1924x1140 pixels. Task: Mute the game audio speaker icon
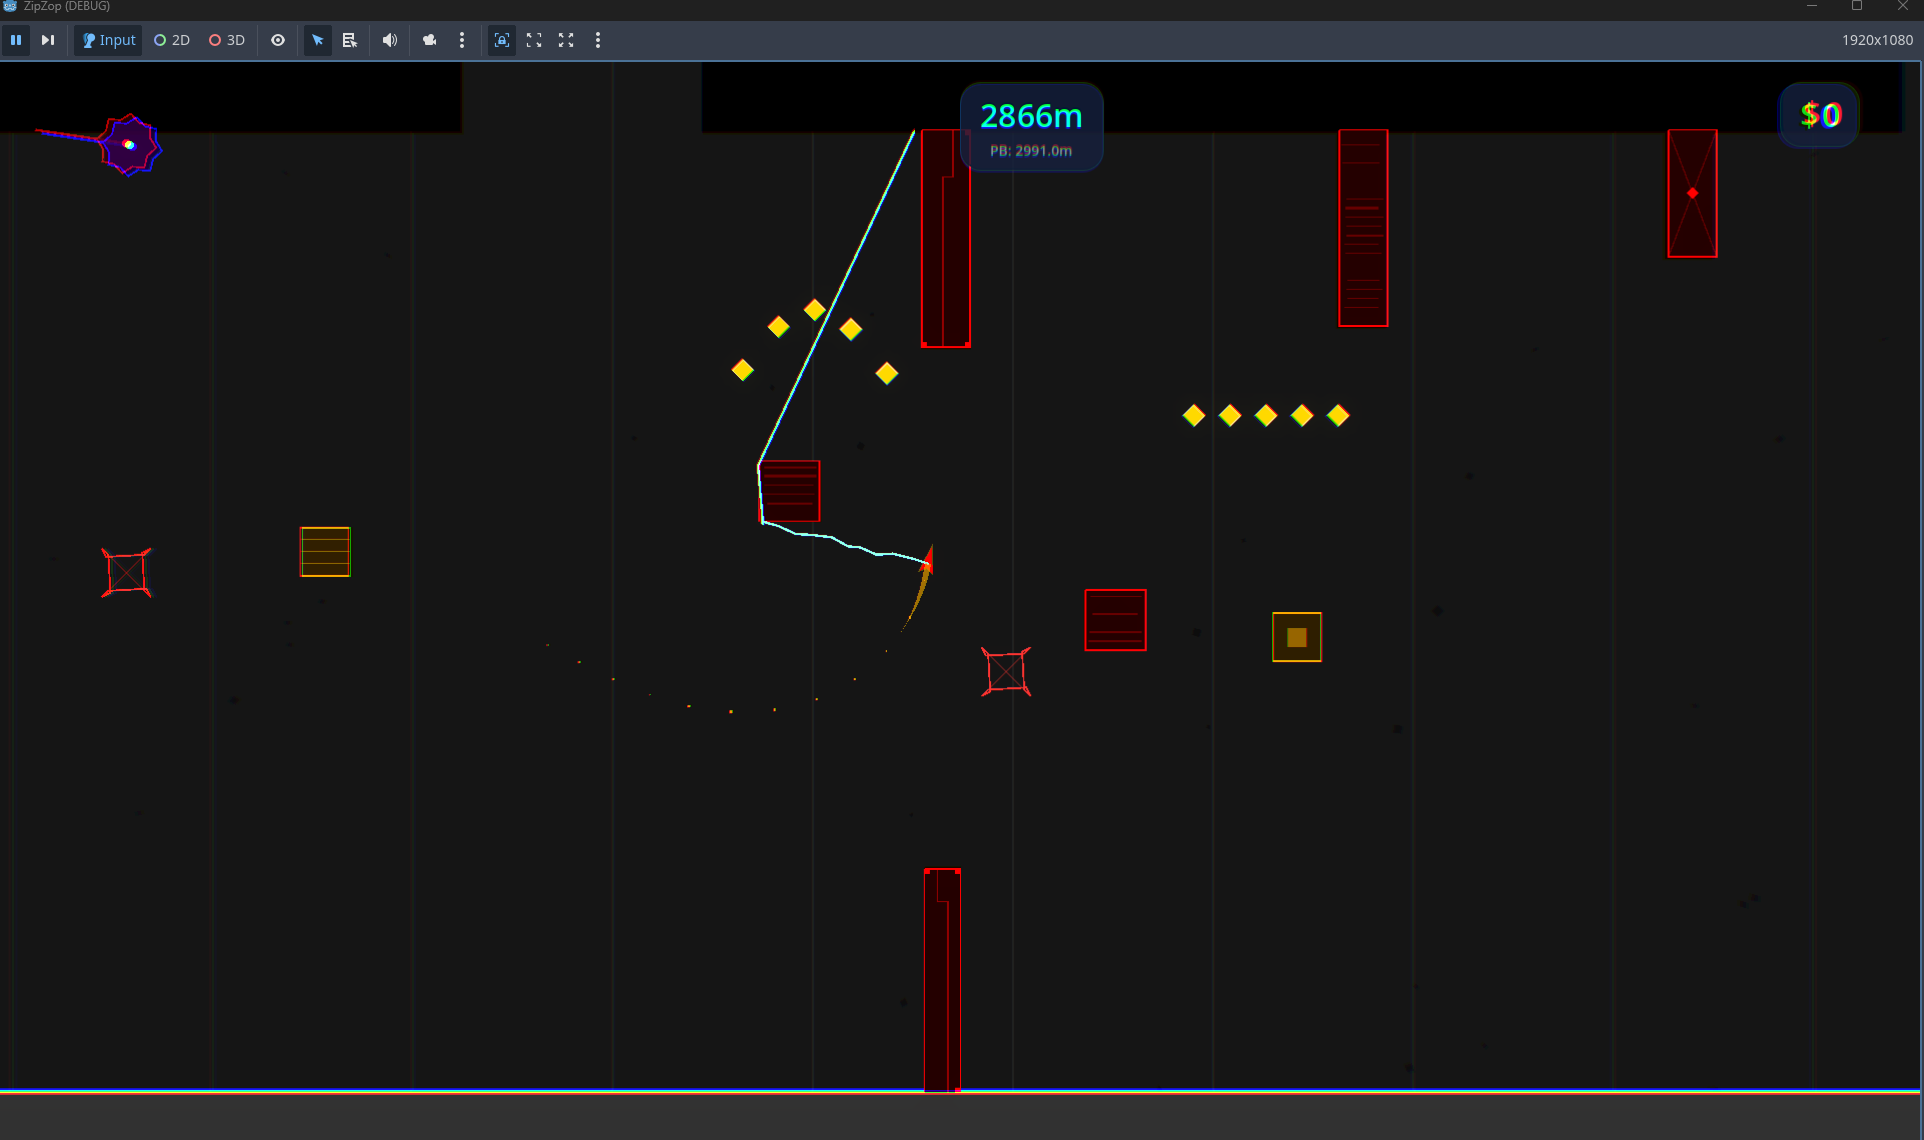pos(390,40)
